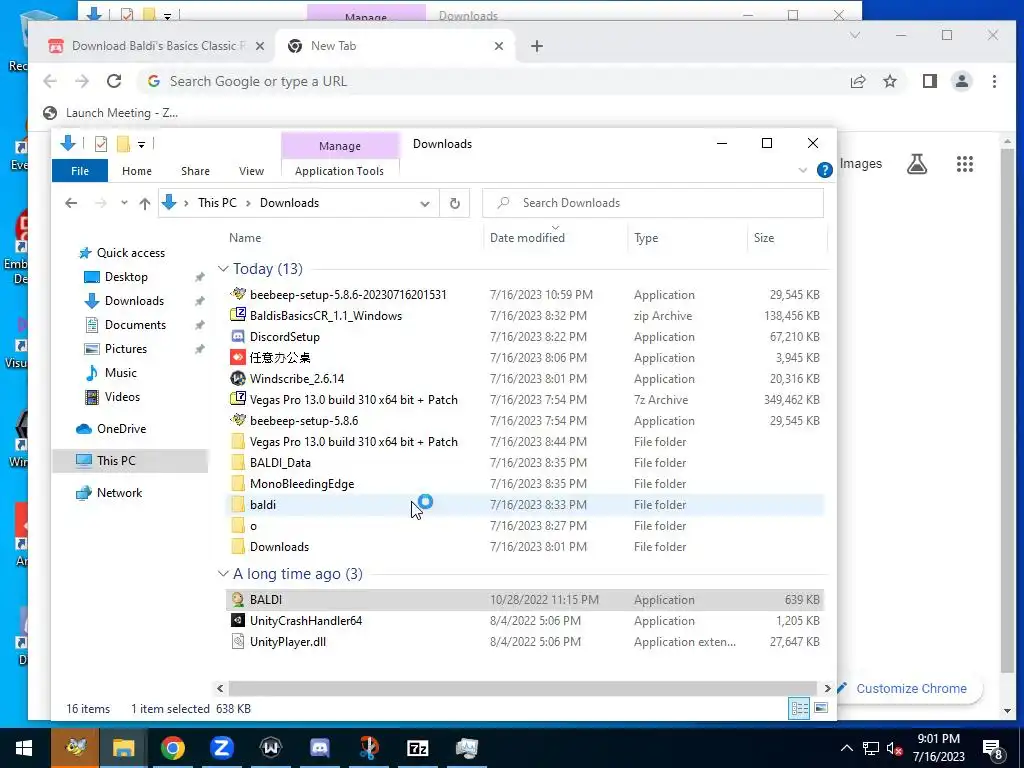Viewport: 1024px width, 768px height.
Task: Click the New folder icon in quick access toolbar
Action: [x=123, y=144]
